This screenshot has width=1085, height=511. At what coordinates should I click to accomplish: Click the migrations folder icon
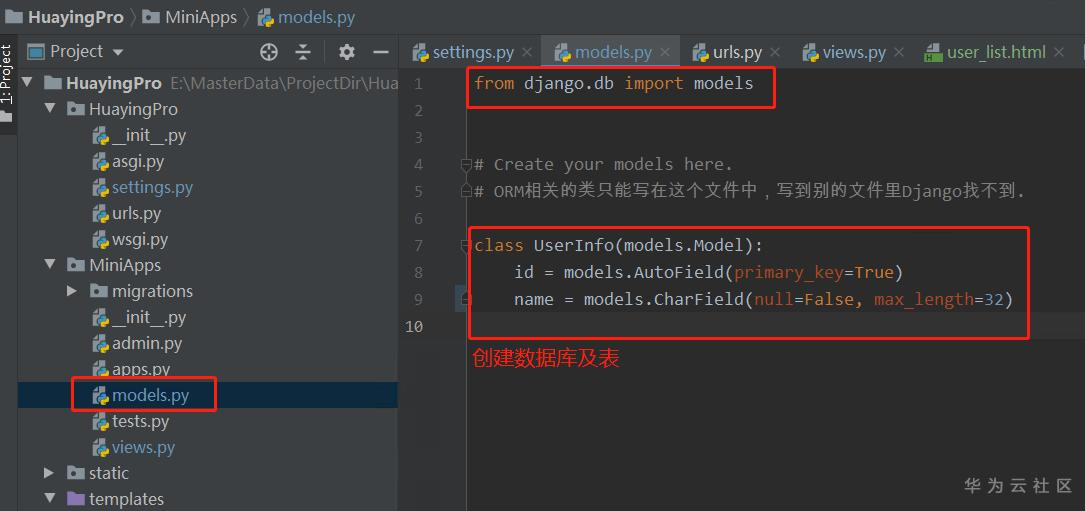pyautogui.click(x=99, y=292)
